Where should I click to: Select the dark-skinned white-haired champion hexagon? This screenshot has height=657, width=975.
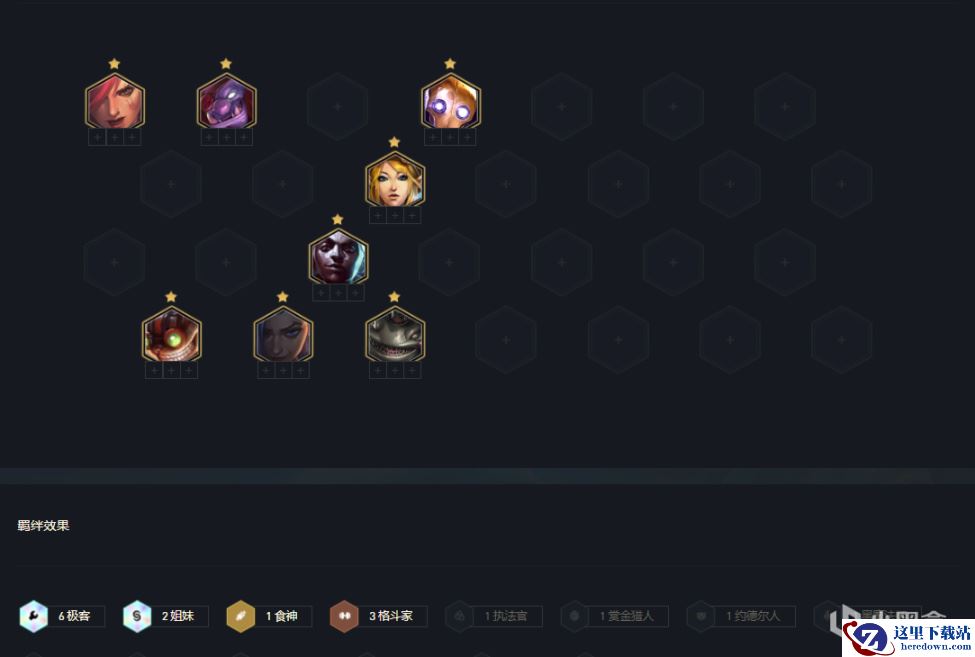coord(338,257)
